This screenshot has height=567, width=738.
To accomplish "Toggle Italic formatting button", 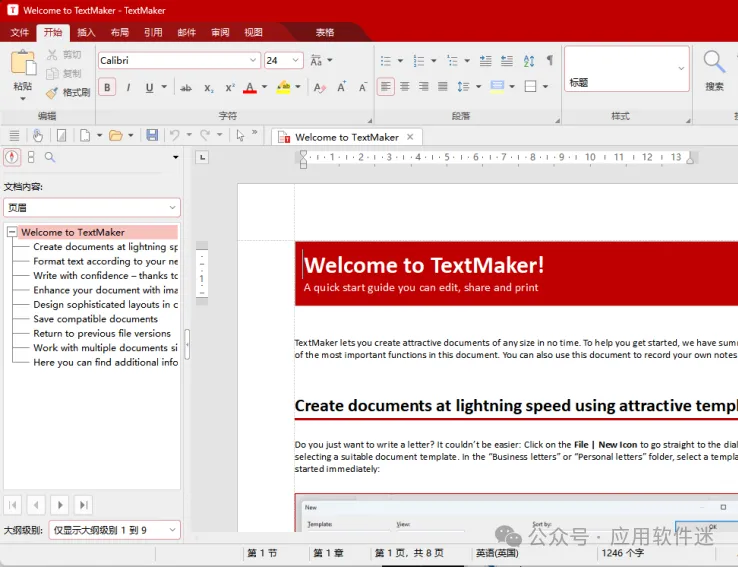I will tap(128, 88).
